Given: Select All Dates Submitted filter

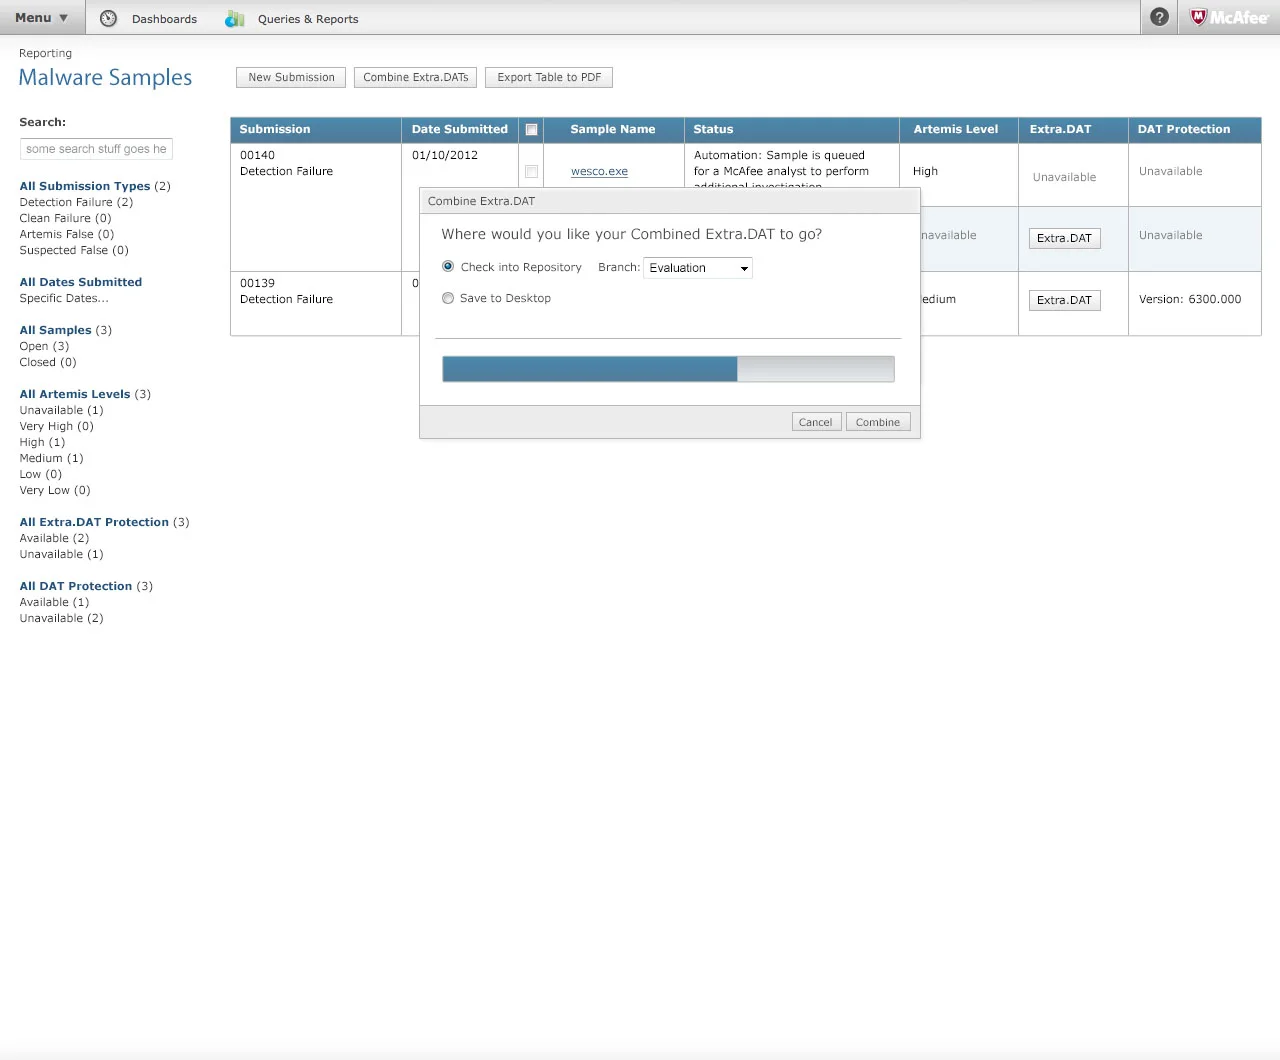Looking at the screenshot, I should pyautogui.click(x=81, y=282).
